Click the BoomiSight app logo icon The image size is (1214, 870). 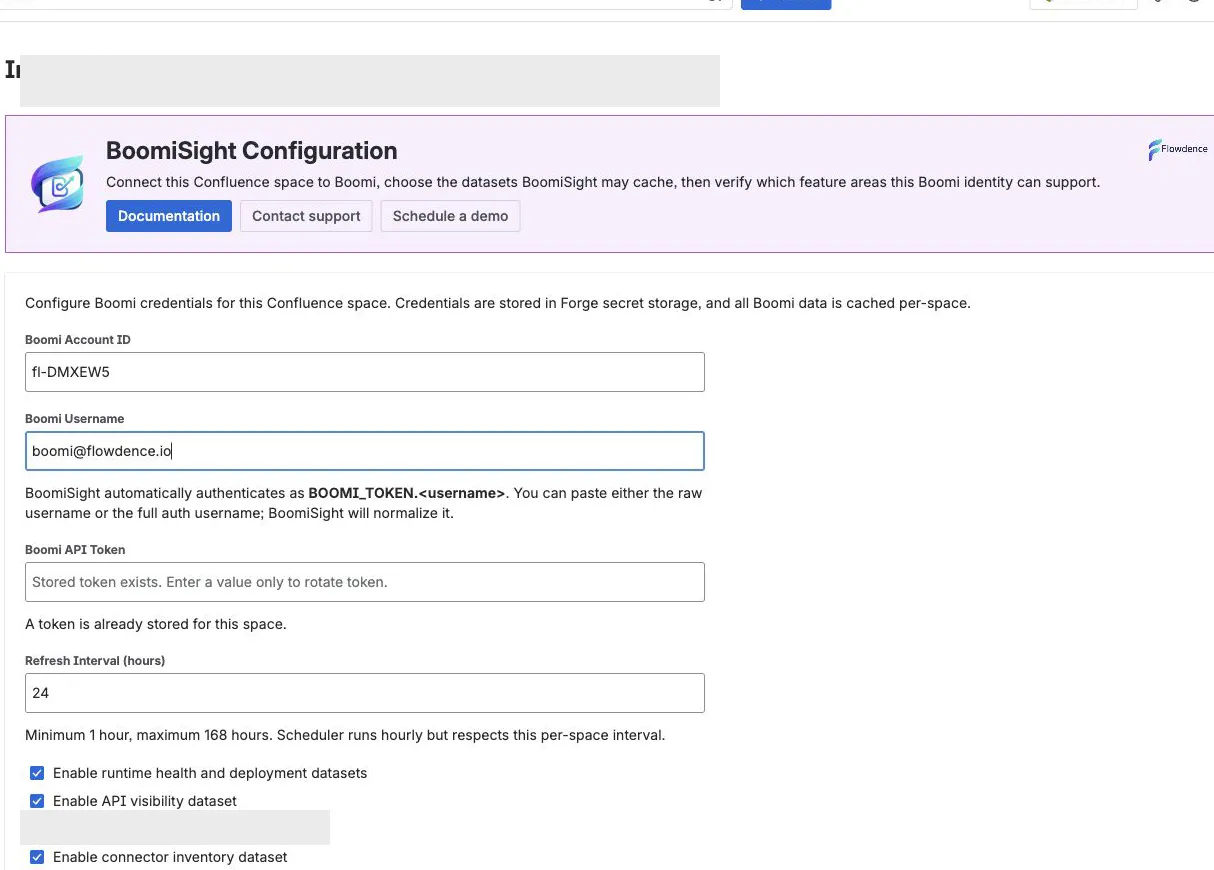[56, 184]
